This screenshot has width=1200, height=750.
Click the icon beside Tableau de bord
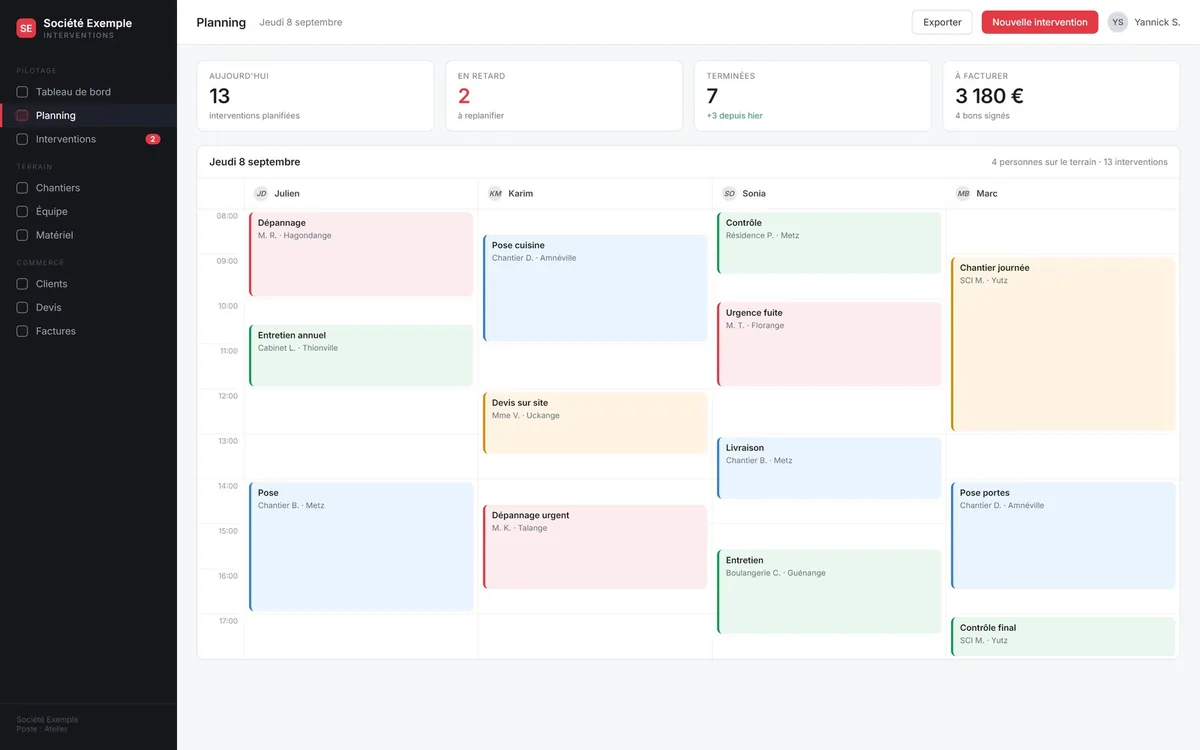click(22, 92)
